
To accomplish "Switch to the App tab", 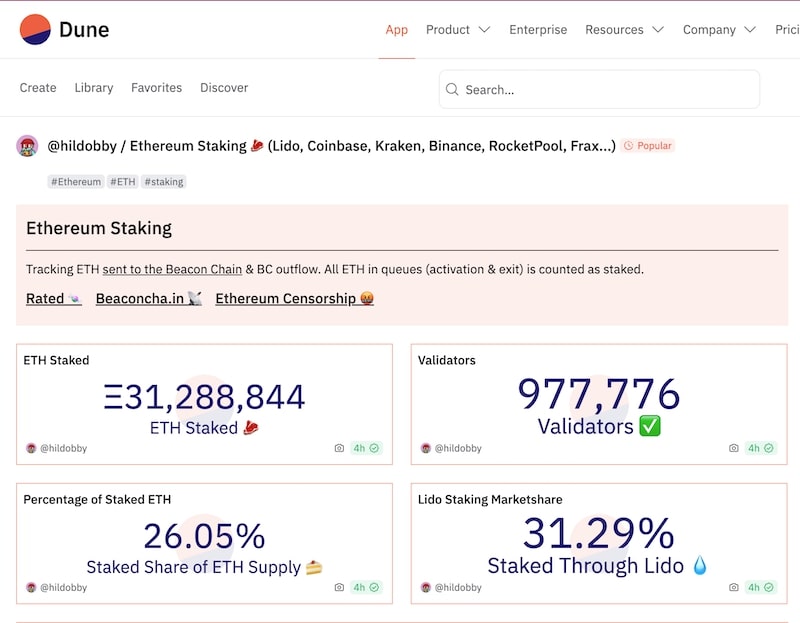I will pos(396,30).
